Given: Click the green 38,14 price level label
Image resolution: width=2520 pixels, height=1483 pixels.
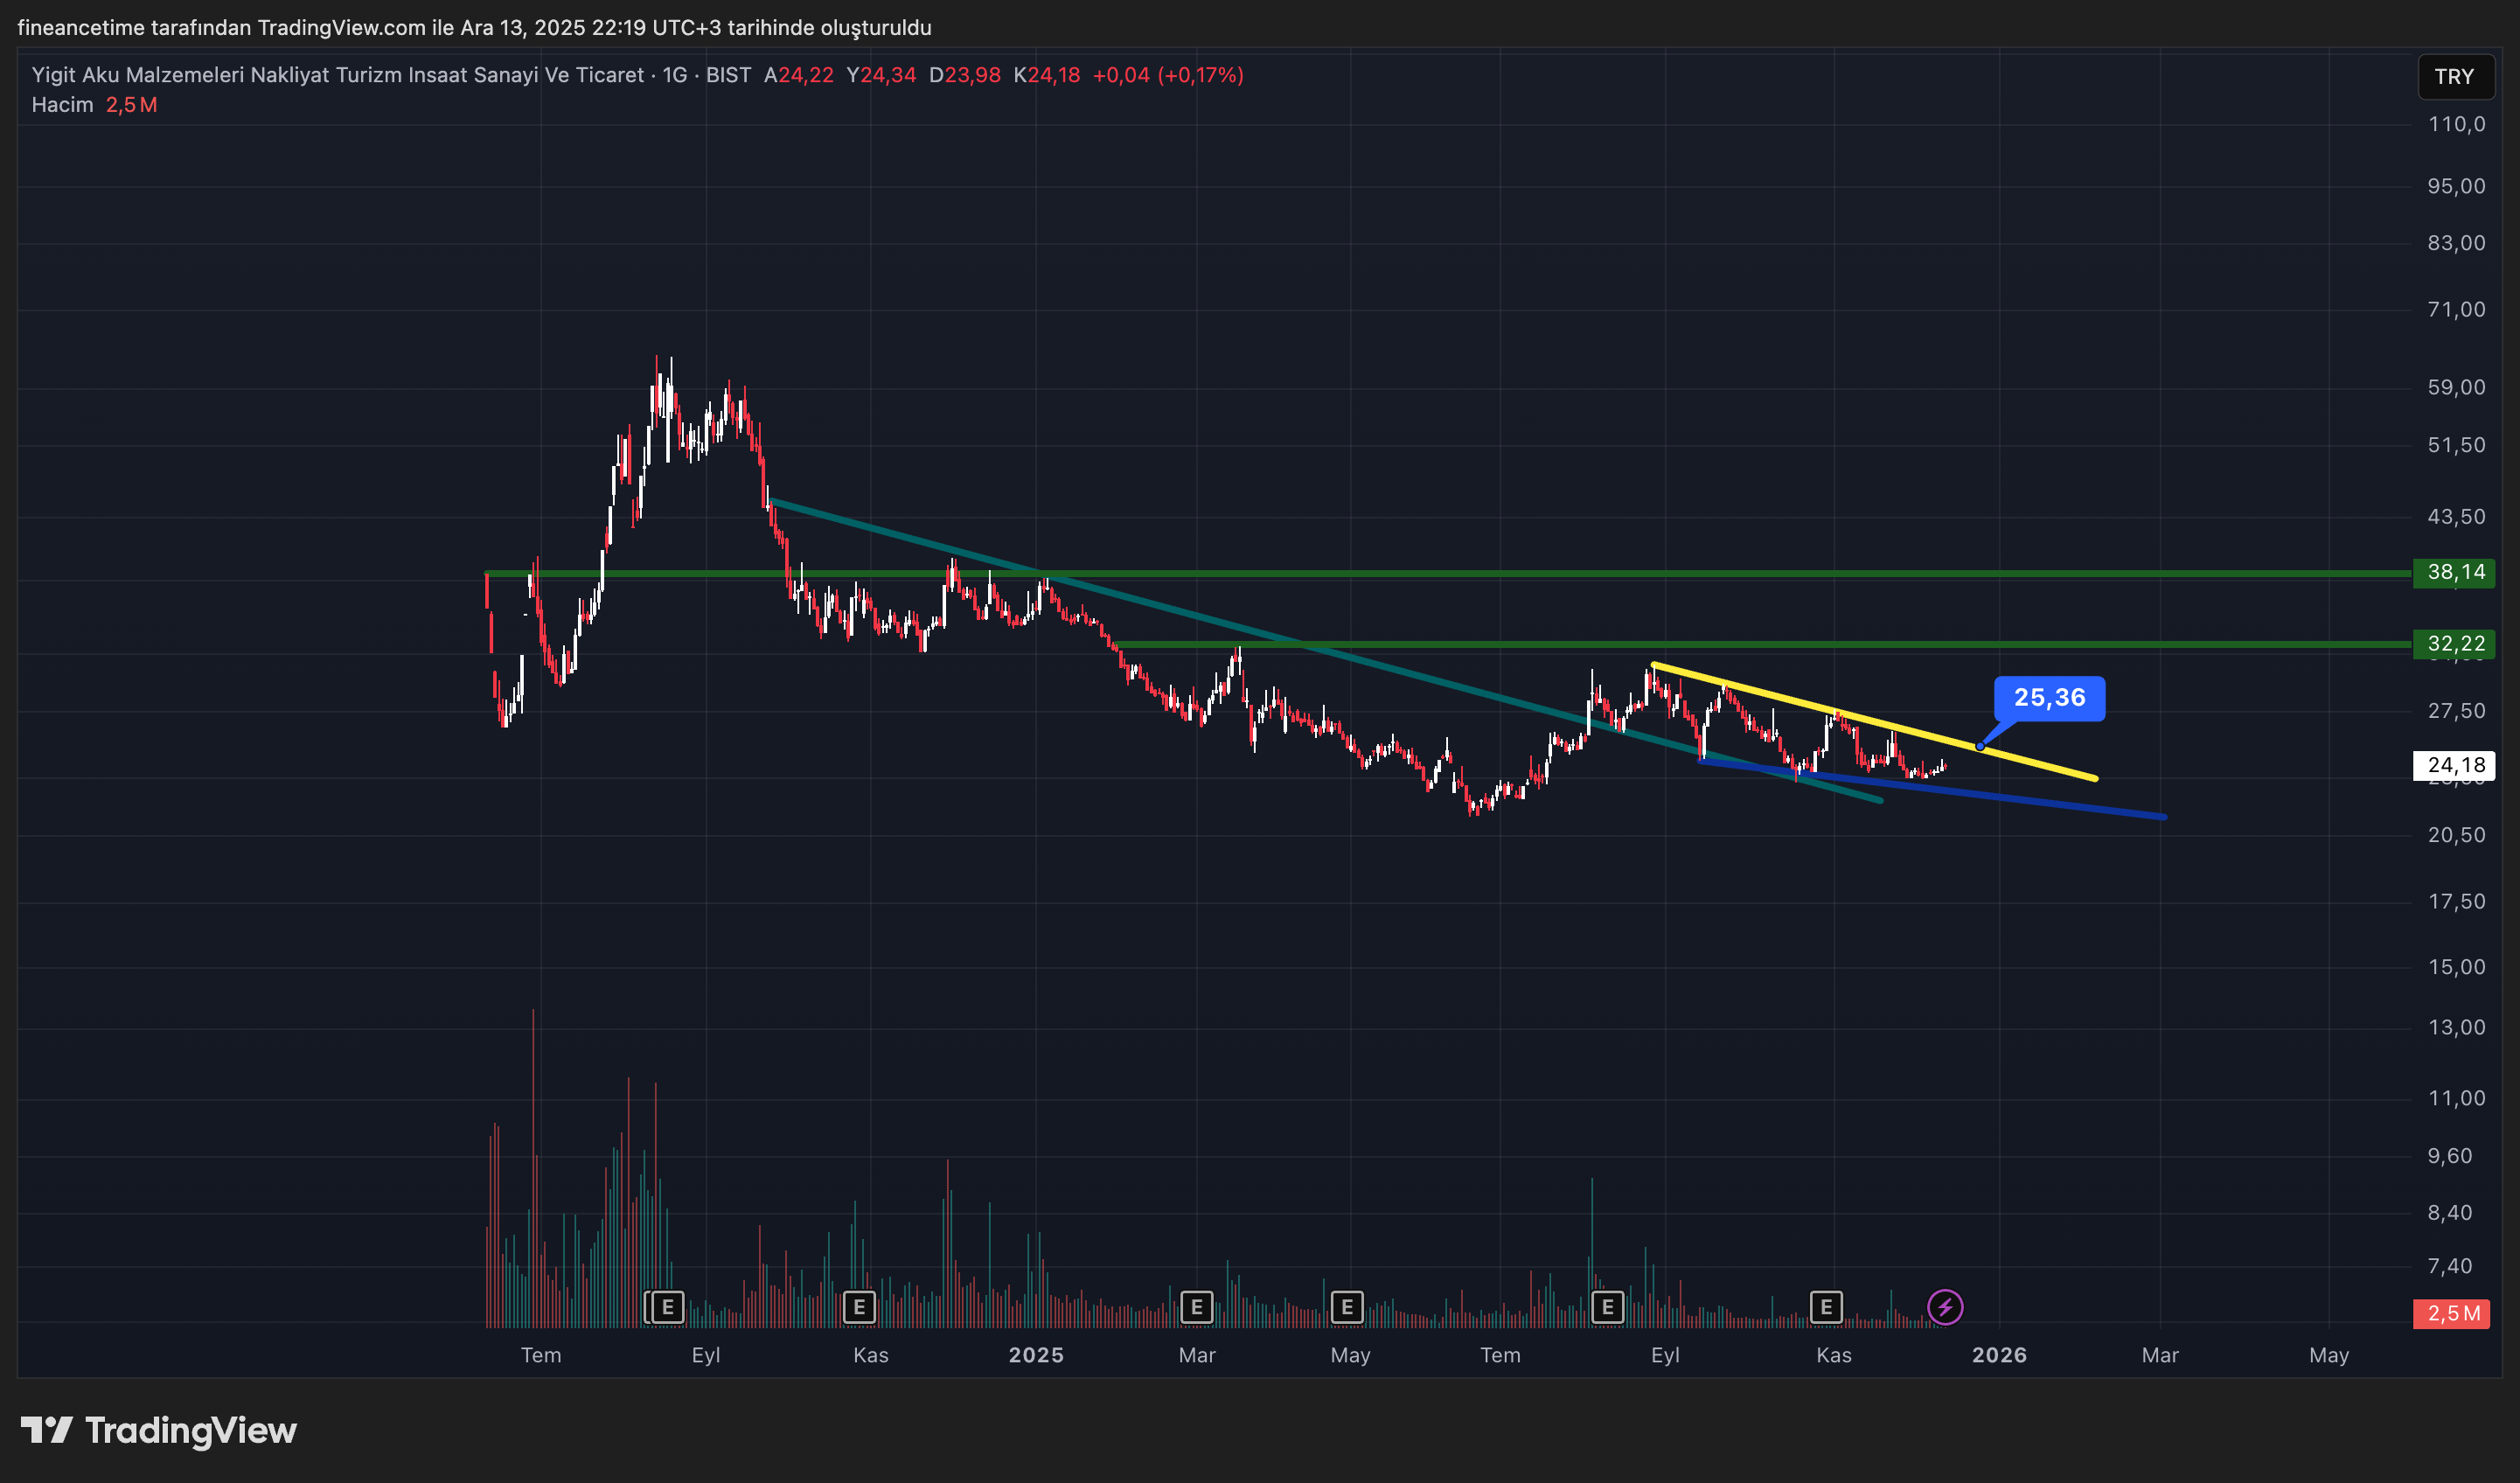Looking at the screenshot, I should click(x=2454, y=572).
